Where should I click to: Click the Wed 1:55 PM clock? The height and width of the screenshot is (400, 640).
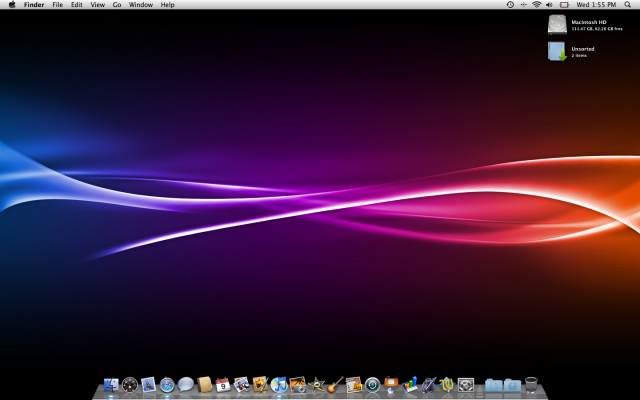pos(596,5)
